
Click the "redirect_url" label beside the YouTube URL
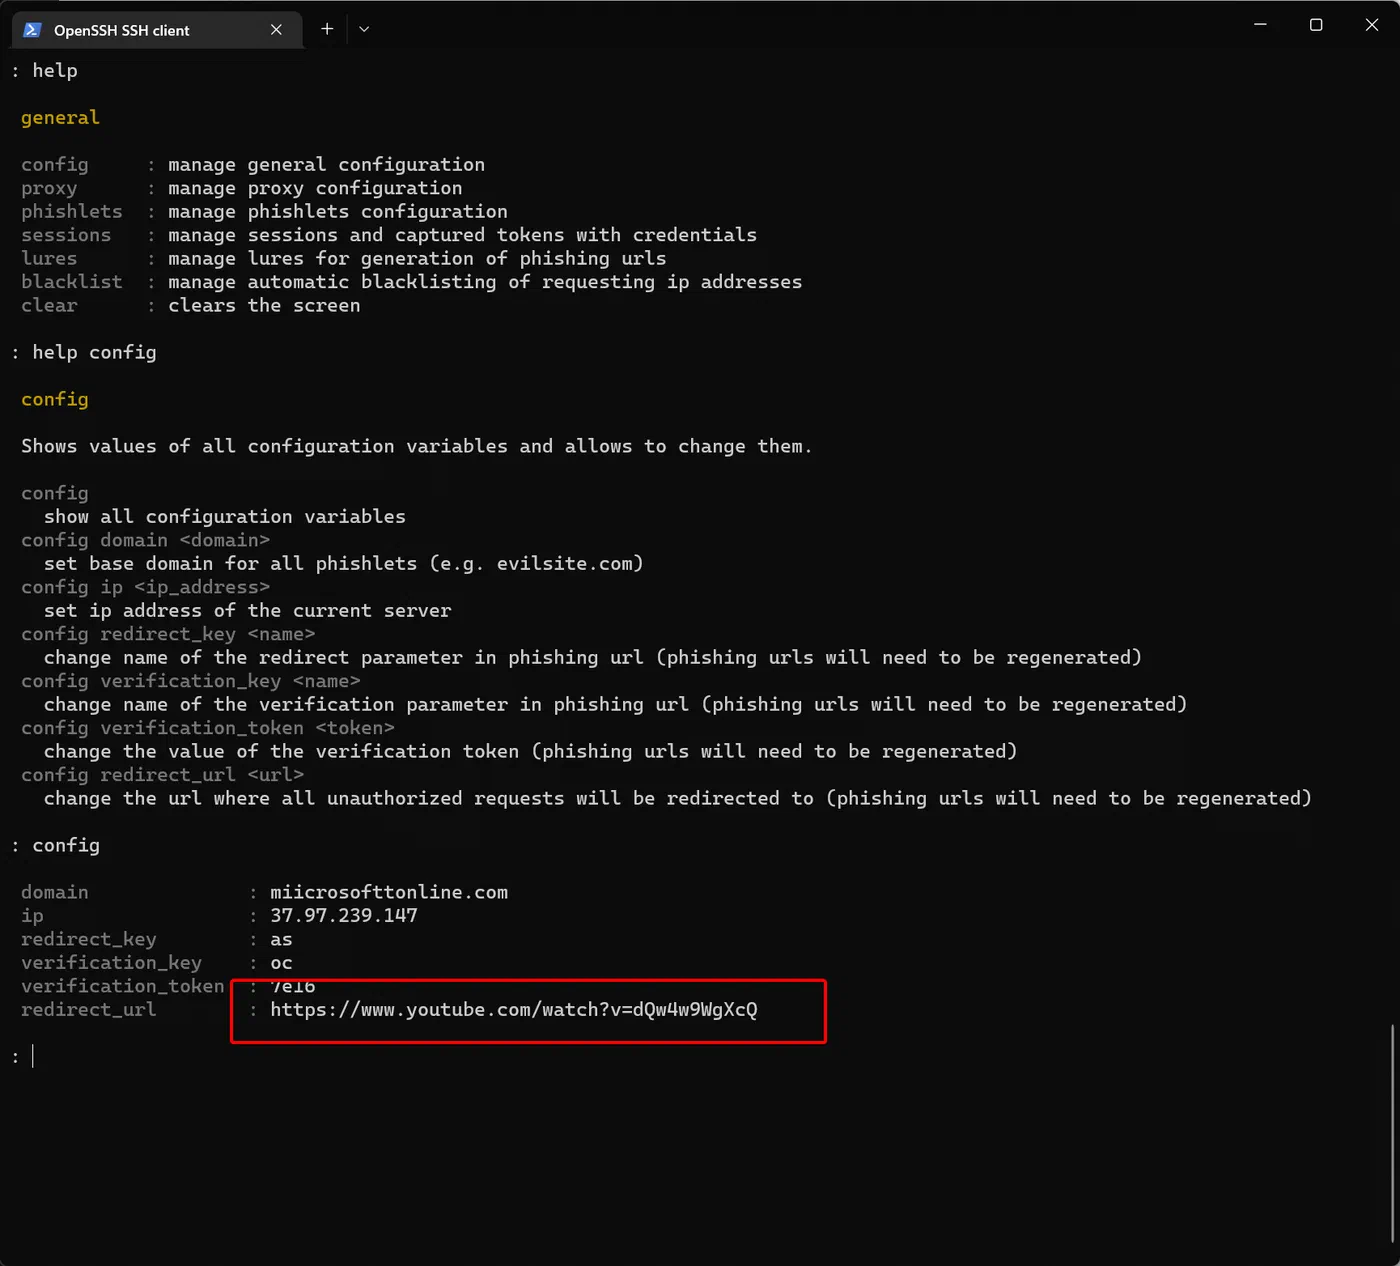[89, 1010]
